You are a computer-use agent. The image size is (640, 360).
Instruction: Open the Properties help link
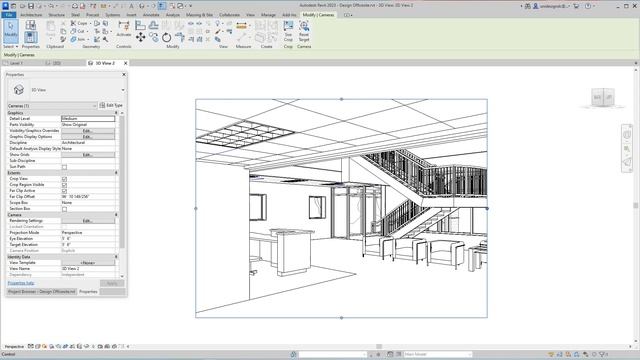pos(21,283)
